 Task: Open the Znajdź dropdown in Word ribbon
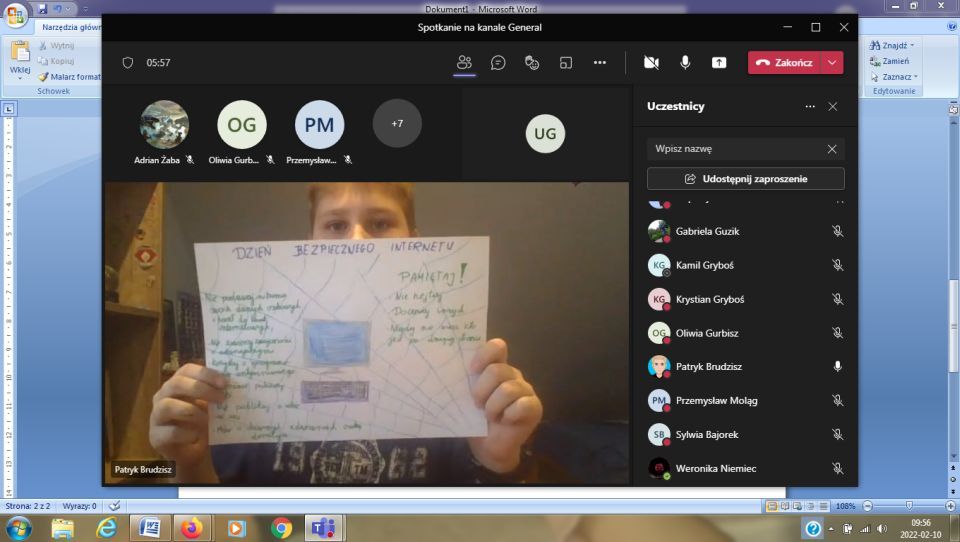pyautogui.click(x=892, y=45)
